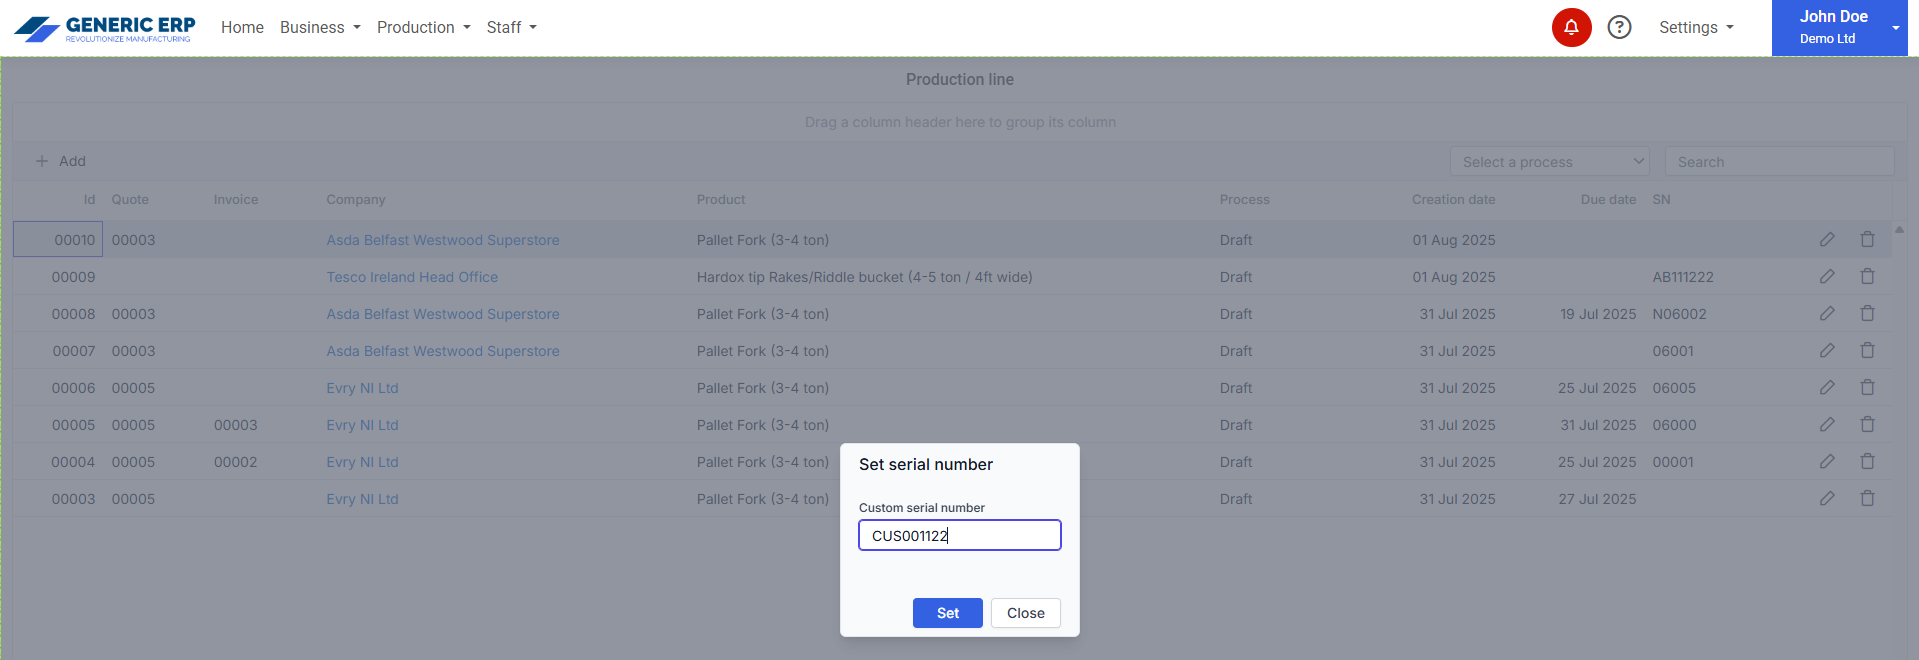The height and width of the screenshot is (660, 1919).
Task: Click Close in the serial number dialog
Action: point(1025,613)
